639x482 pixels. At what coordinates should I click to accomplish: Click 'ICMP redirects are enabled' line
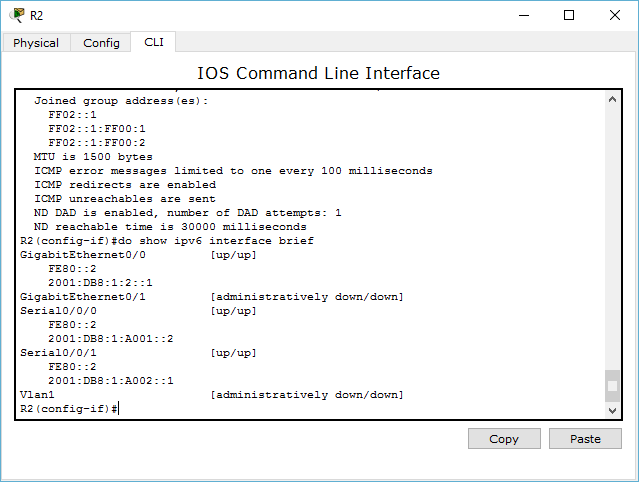[x=125, y=185]
